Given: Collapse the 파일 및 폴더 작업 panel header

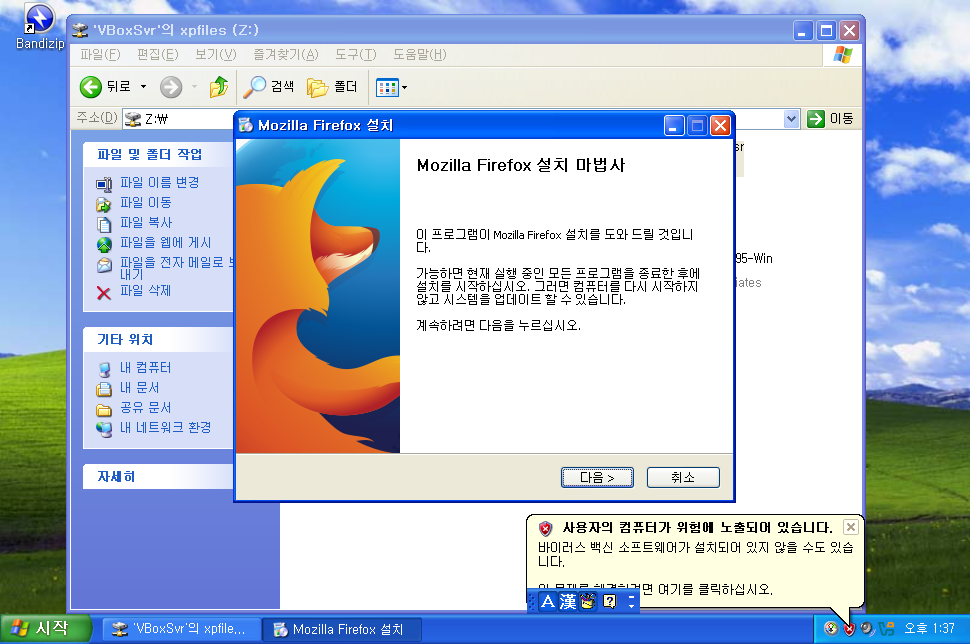Looking at the screenshot, I should click(x=158, y=154).
